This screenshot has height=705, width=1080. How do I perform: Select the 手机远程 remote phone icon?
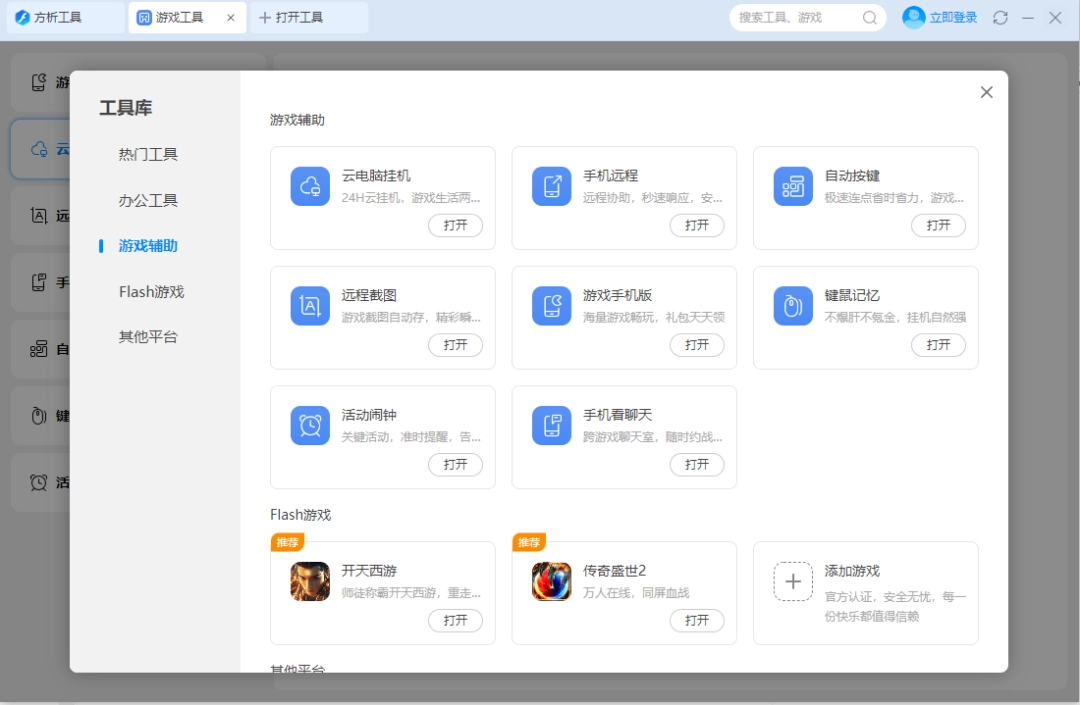tap(551, 186)
